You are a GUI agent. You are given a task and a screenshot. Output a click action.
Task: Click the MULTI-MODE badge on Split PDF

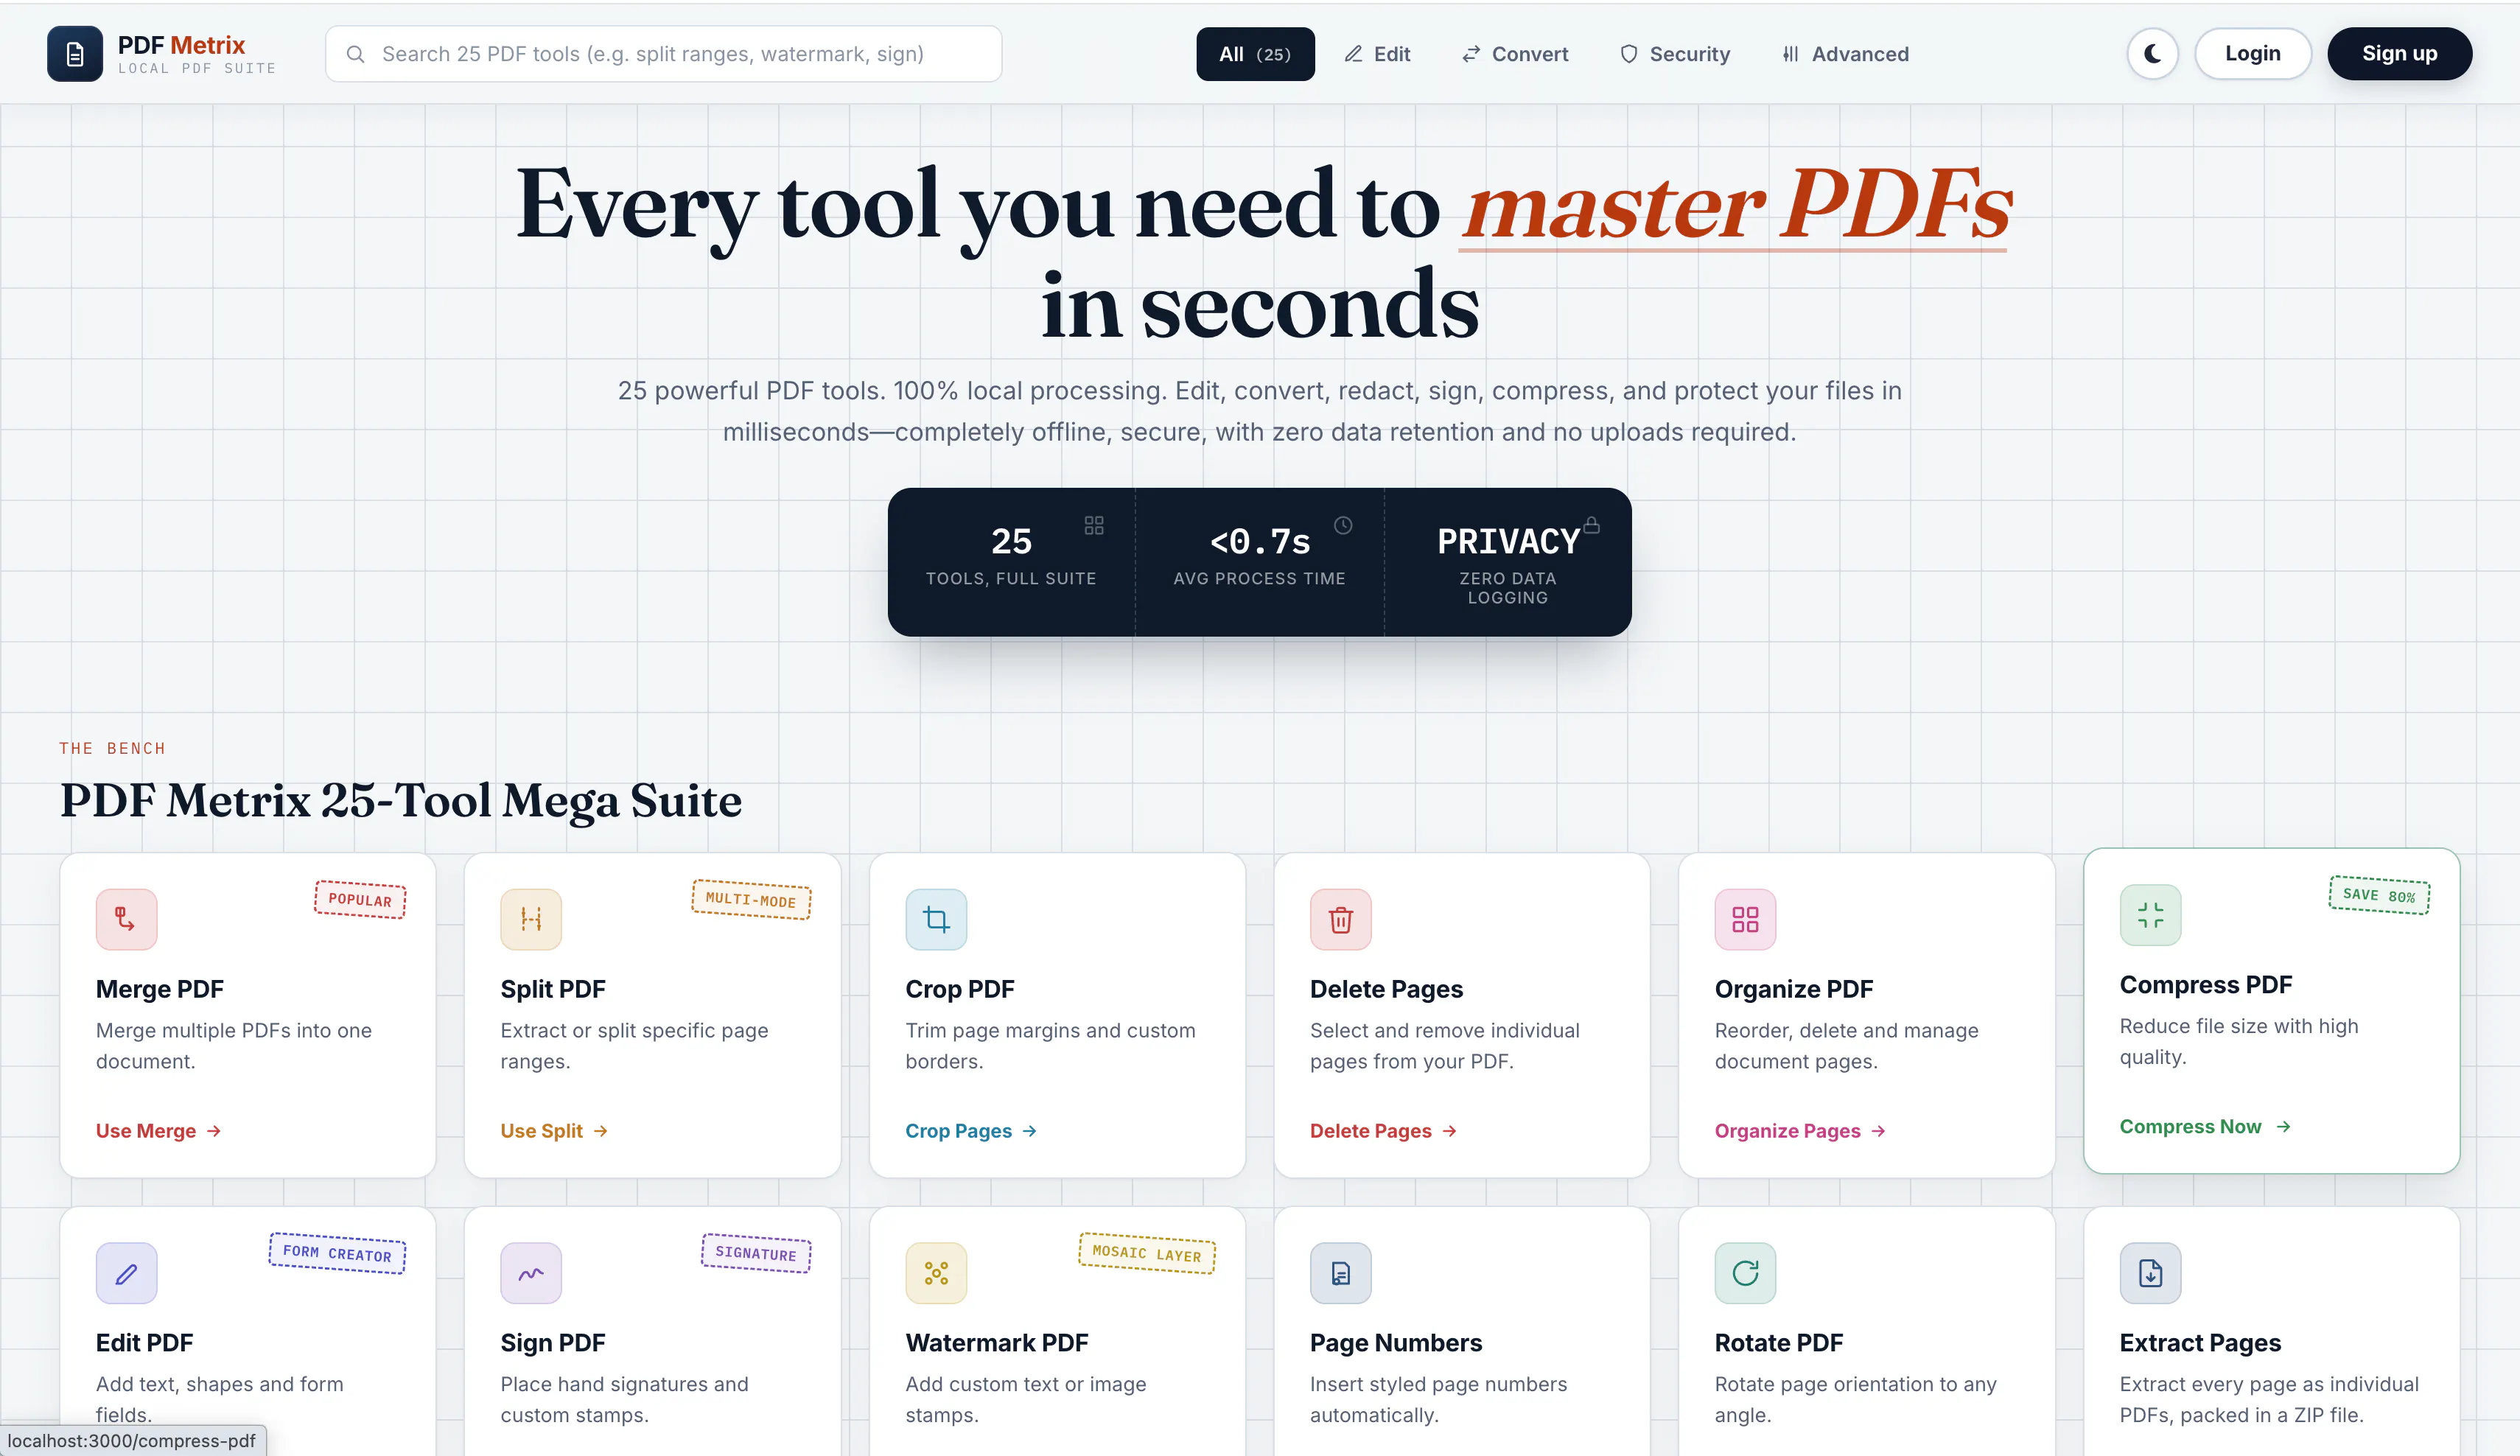[x=751, y=900]
